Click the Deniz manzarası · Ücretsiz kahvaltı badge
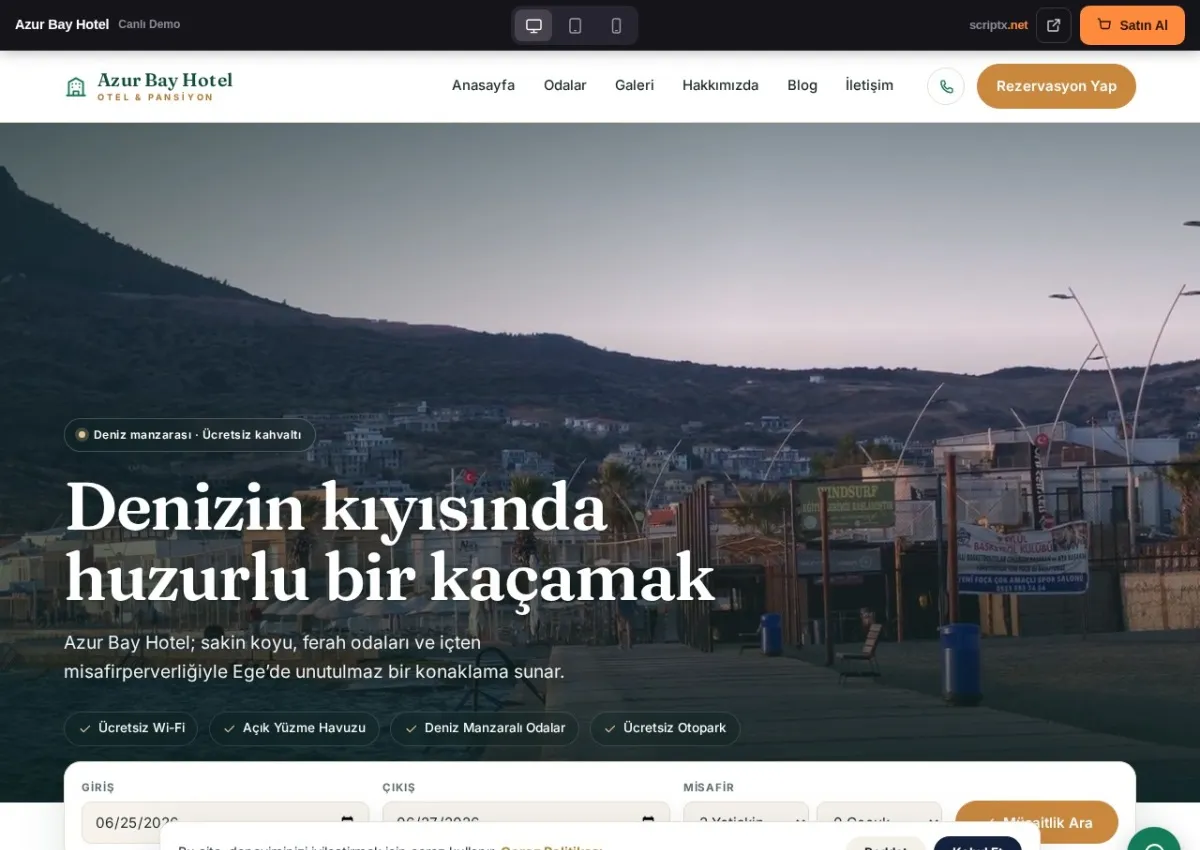 coord(190,435)
